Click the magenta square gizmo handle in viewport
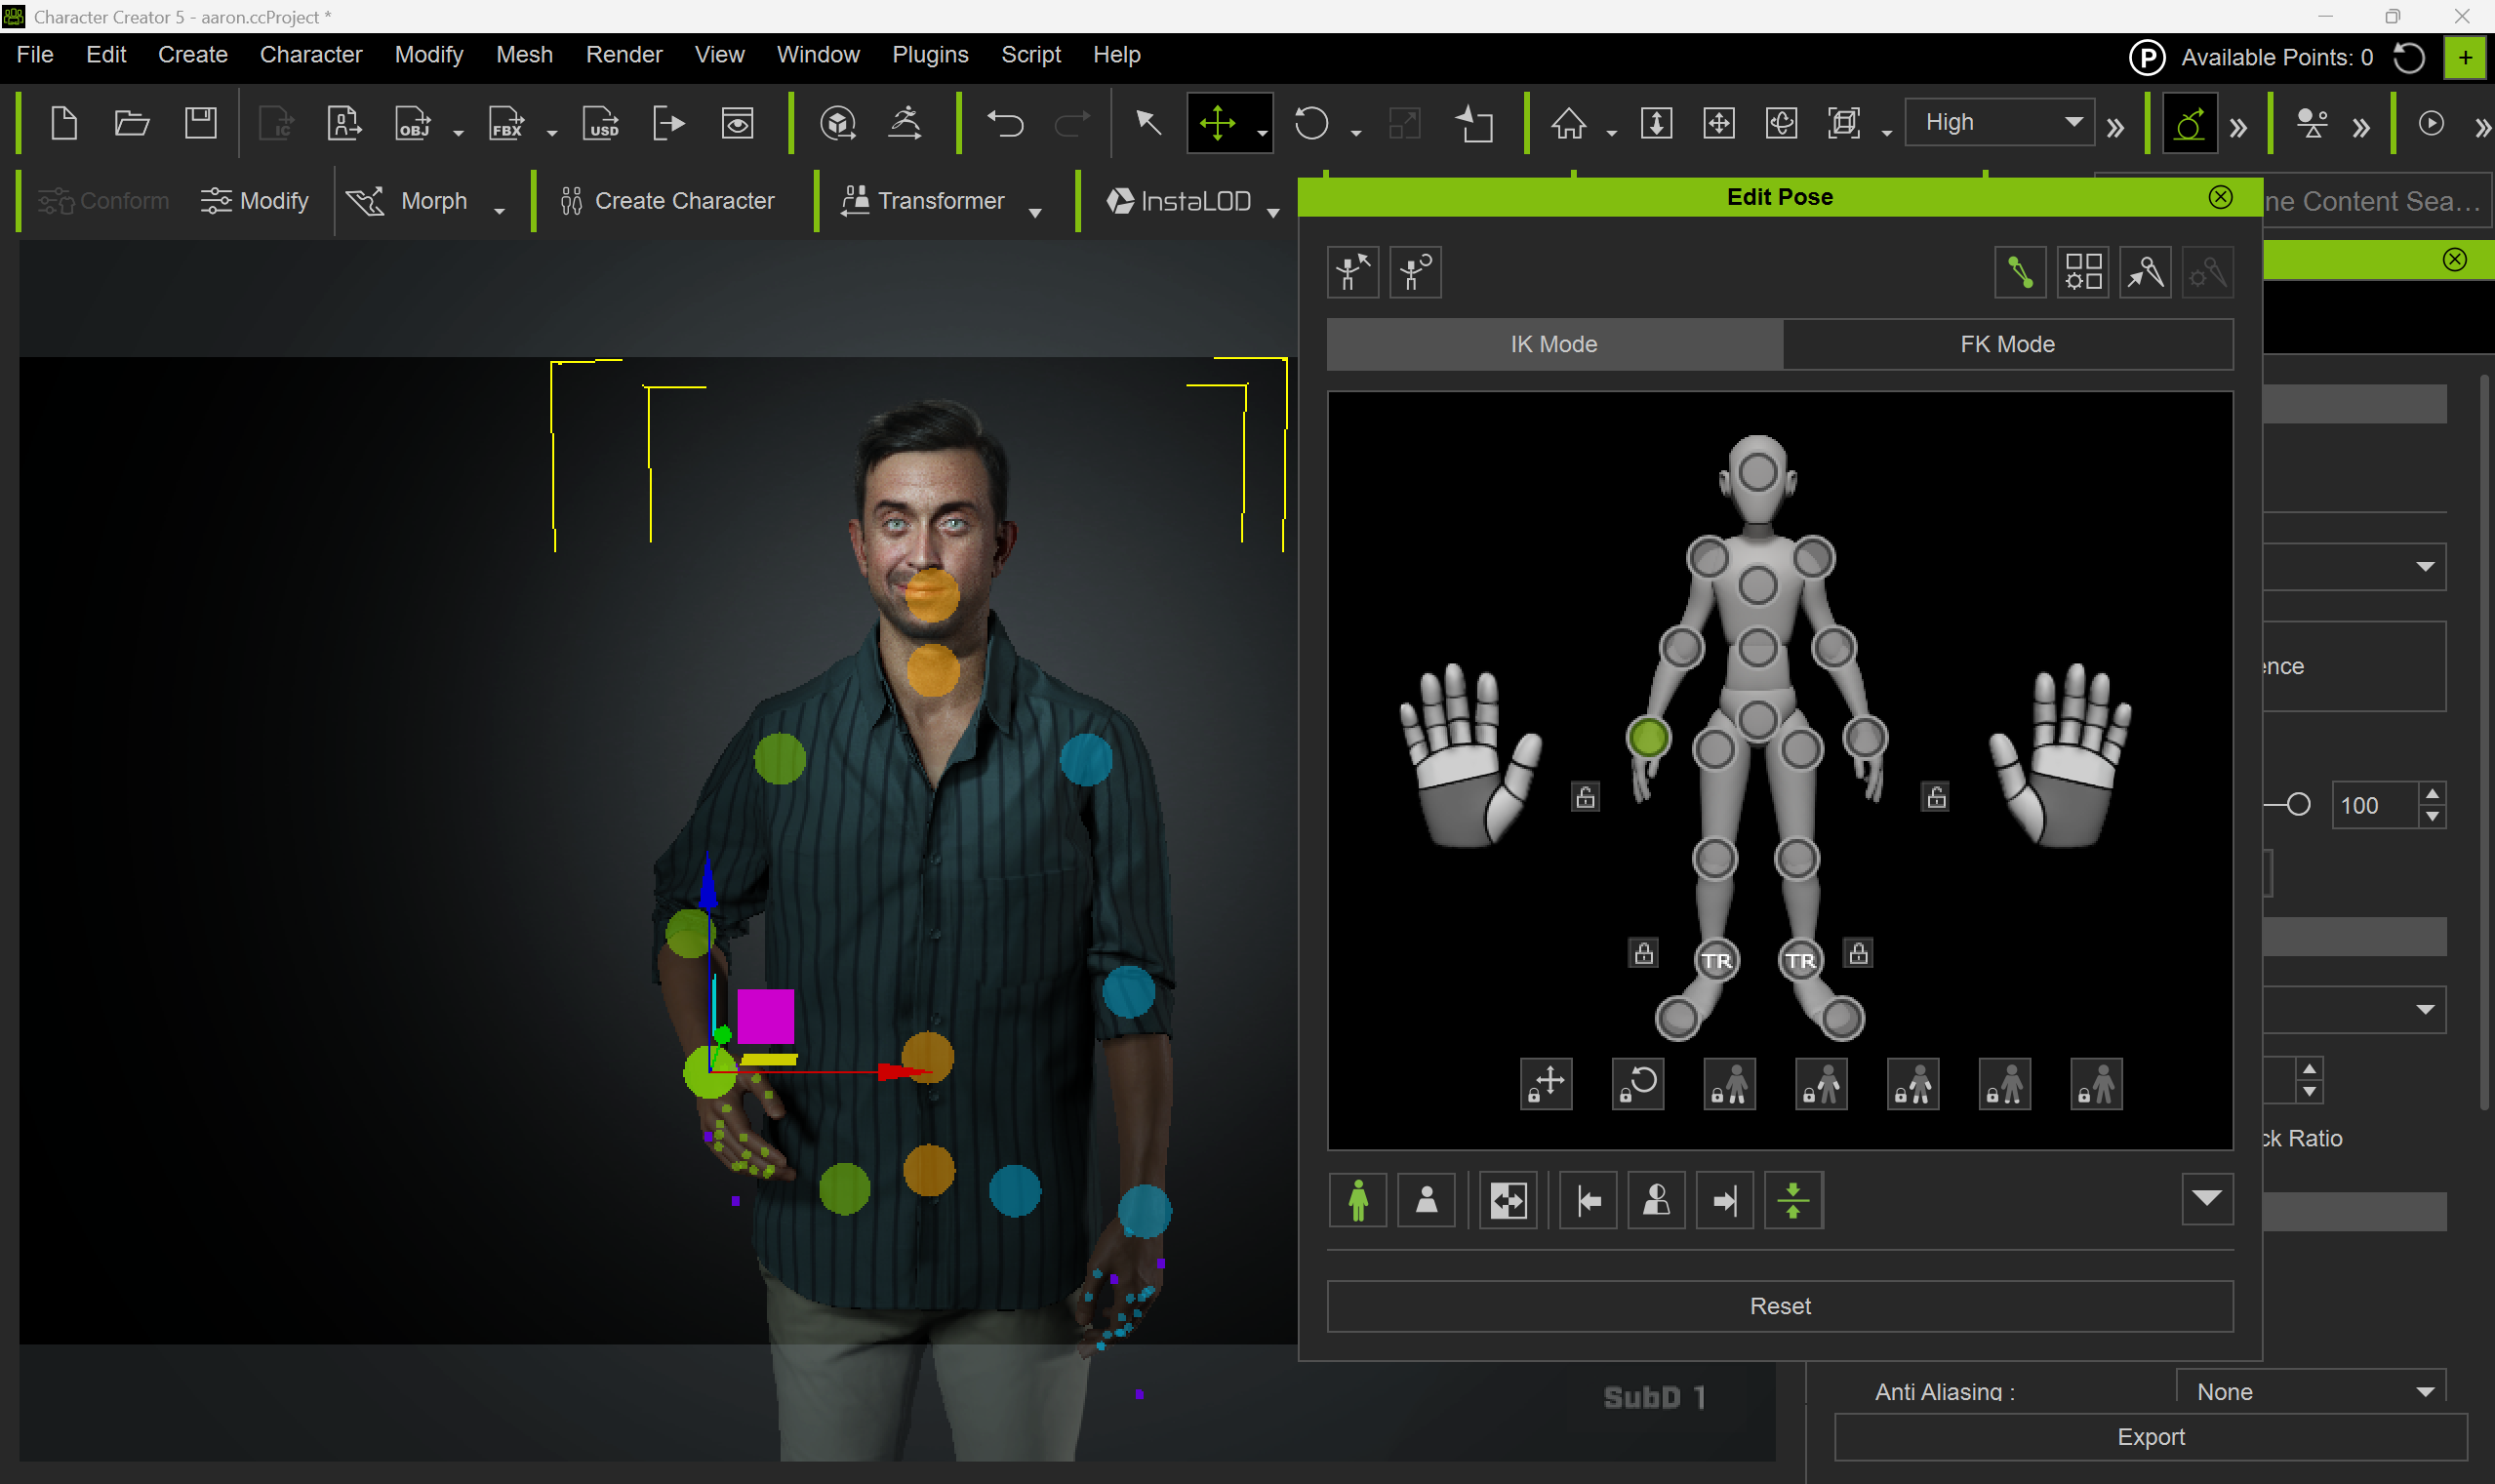 [x=765, y=1016]
